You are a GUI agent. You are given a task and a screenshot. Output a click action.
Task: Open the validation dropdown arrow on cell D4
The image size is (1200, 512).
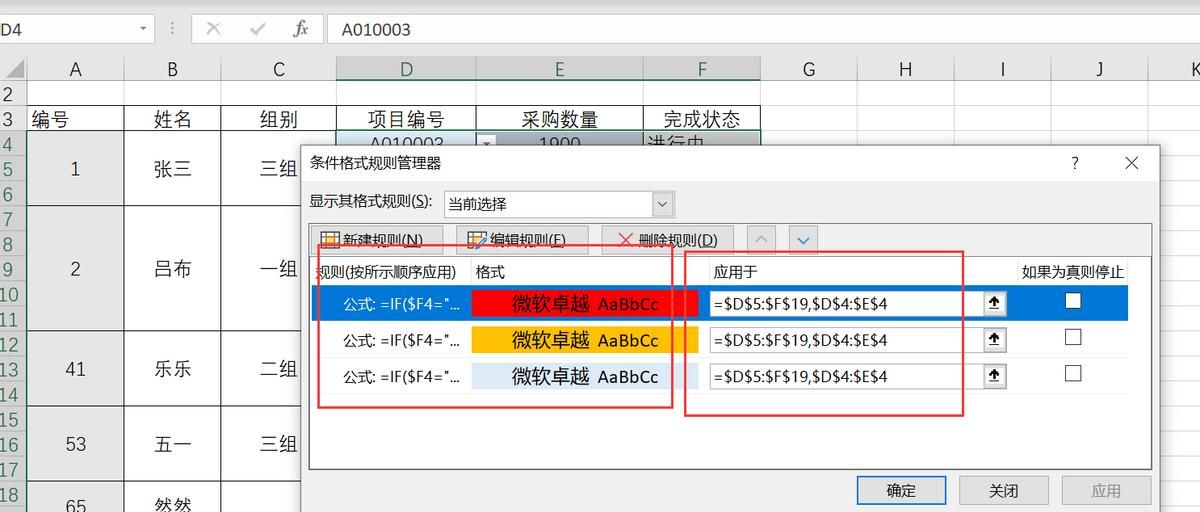(x=486, y=143)
